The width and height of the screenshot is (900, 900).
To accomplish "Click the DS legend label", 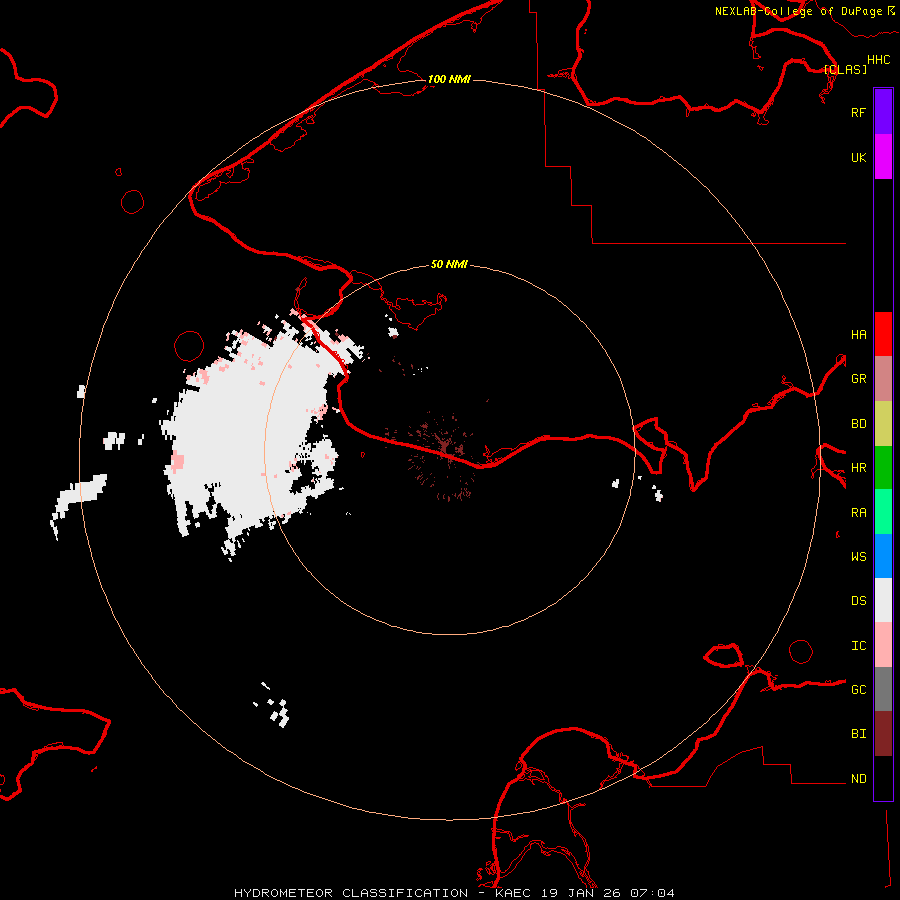I will (x=858, y=600).
